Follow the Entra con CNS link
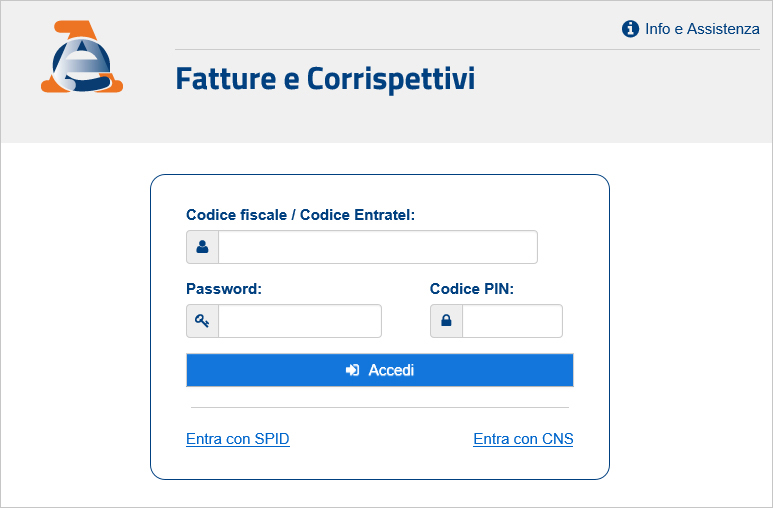This screenshot has width=773, height=508. 523,438
